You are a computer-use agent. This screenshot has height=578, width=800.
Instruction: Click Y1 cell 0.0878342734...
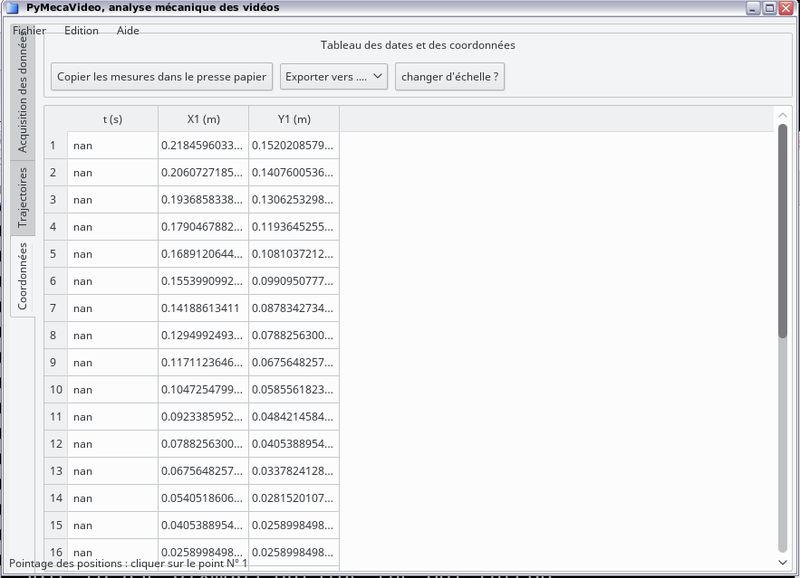click(294, 308)
